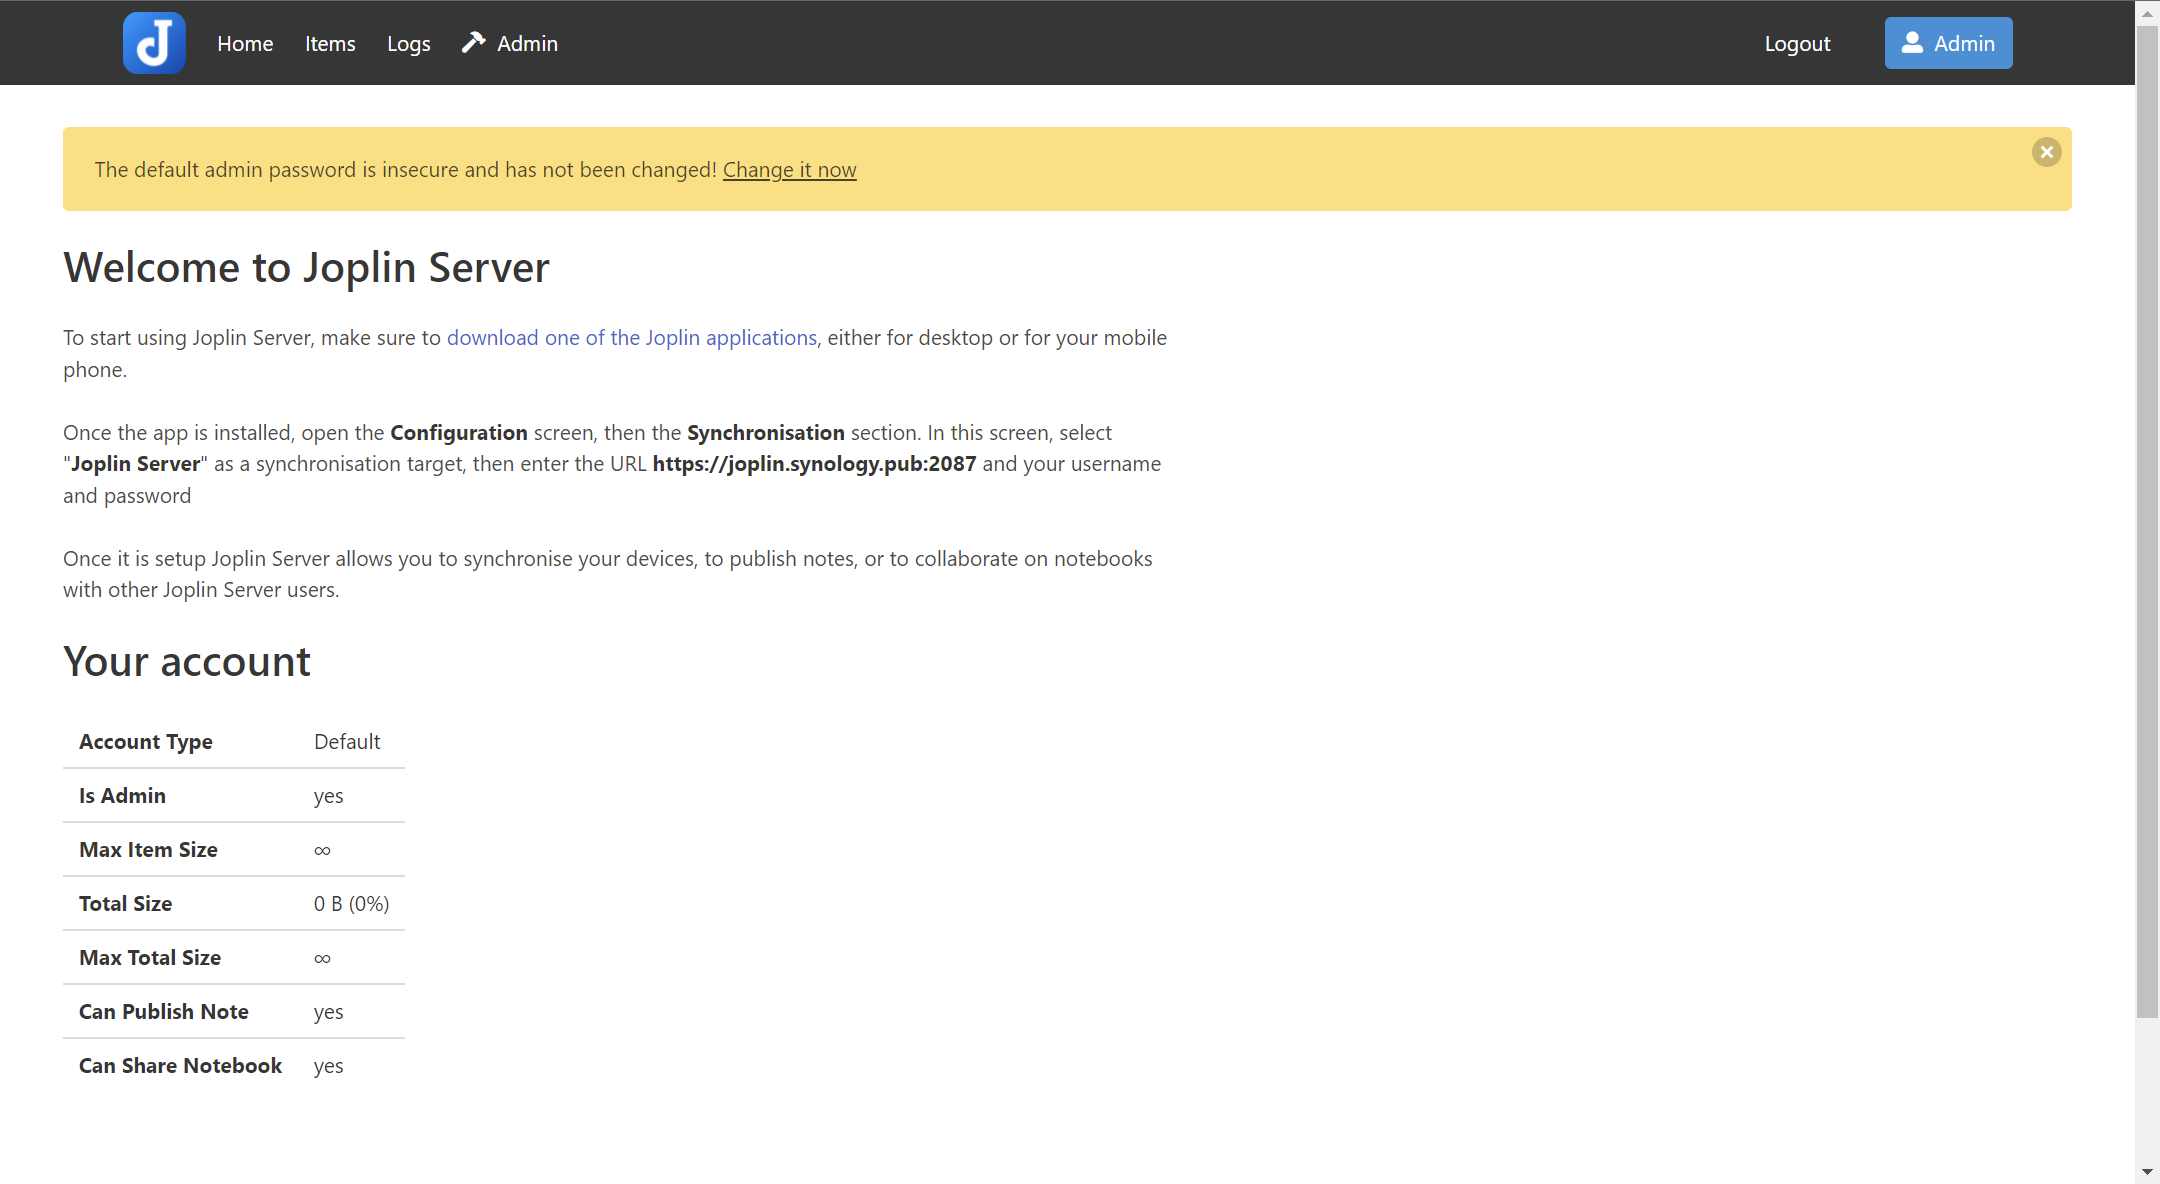Open the Admin menu with hammer icon
This screenshot has width=2160, height=1184.
point(510,44)
